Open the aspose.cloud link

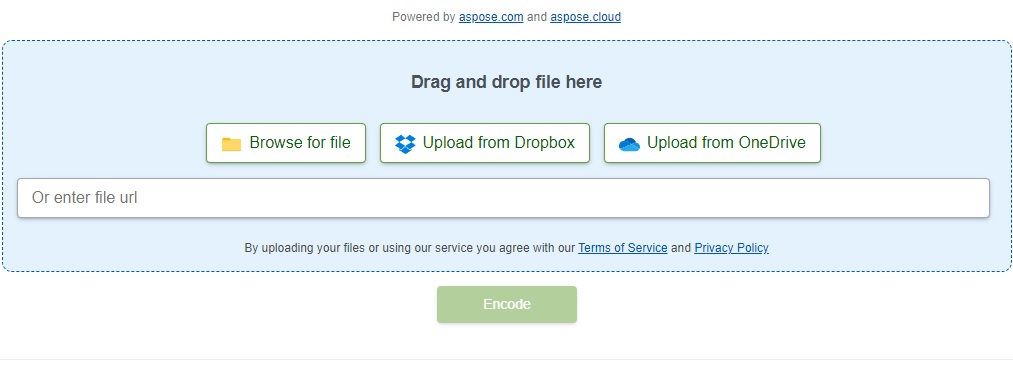pyautogui.click(x=585, y=17)
